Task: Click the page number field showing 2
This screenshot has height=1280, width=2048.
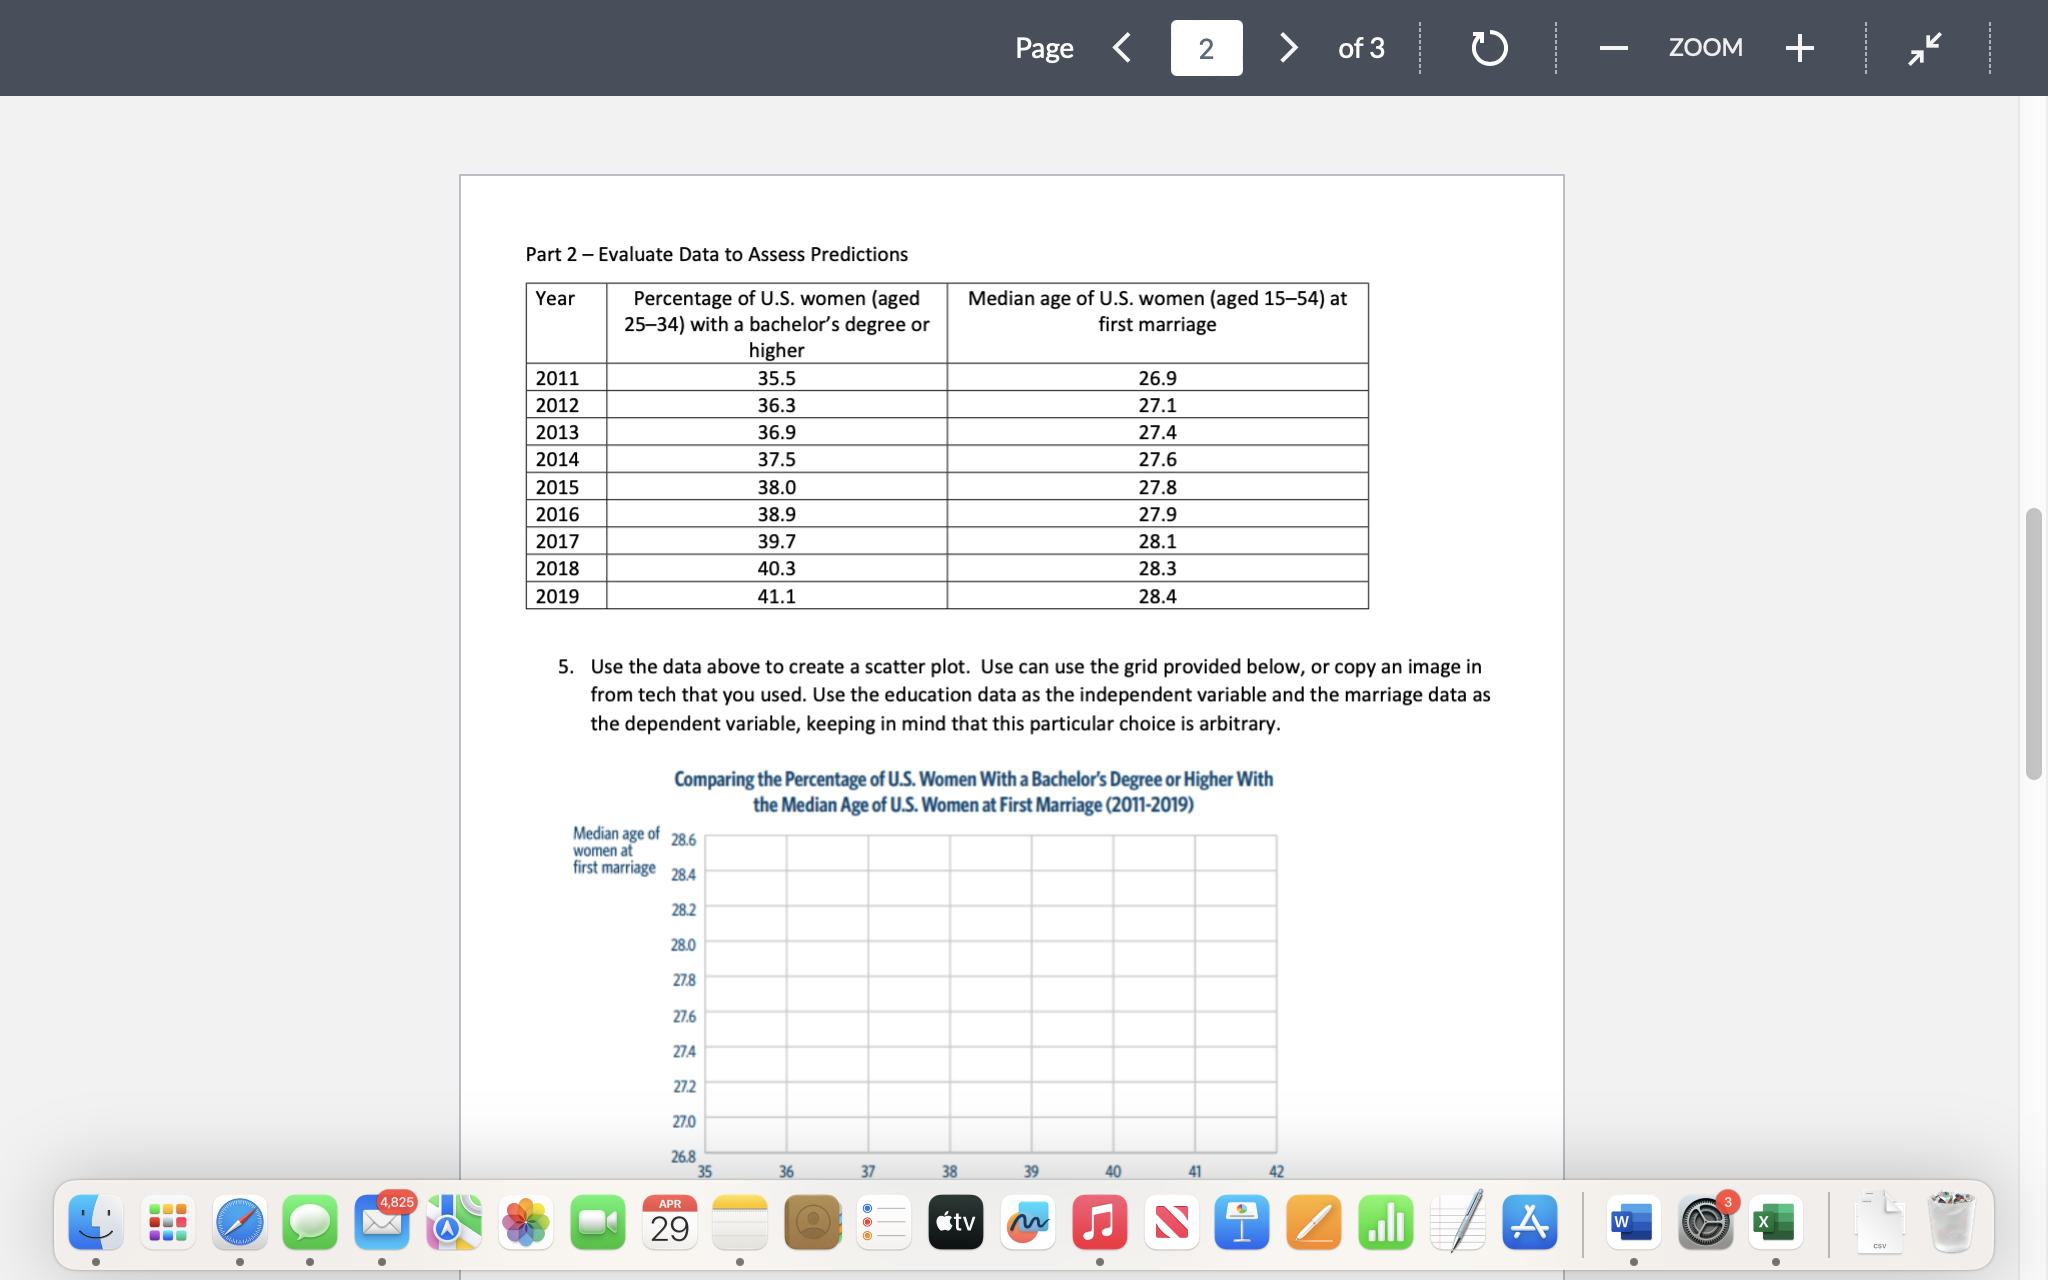Action: click(1207, 47)
